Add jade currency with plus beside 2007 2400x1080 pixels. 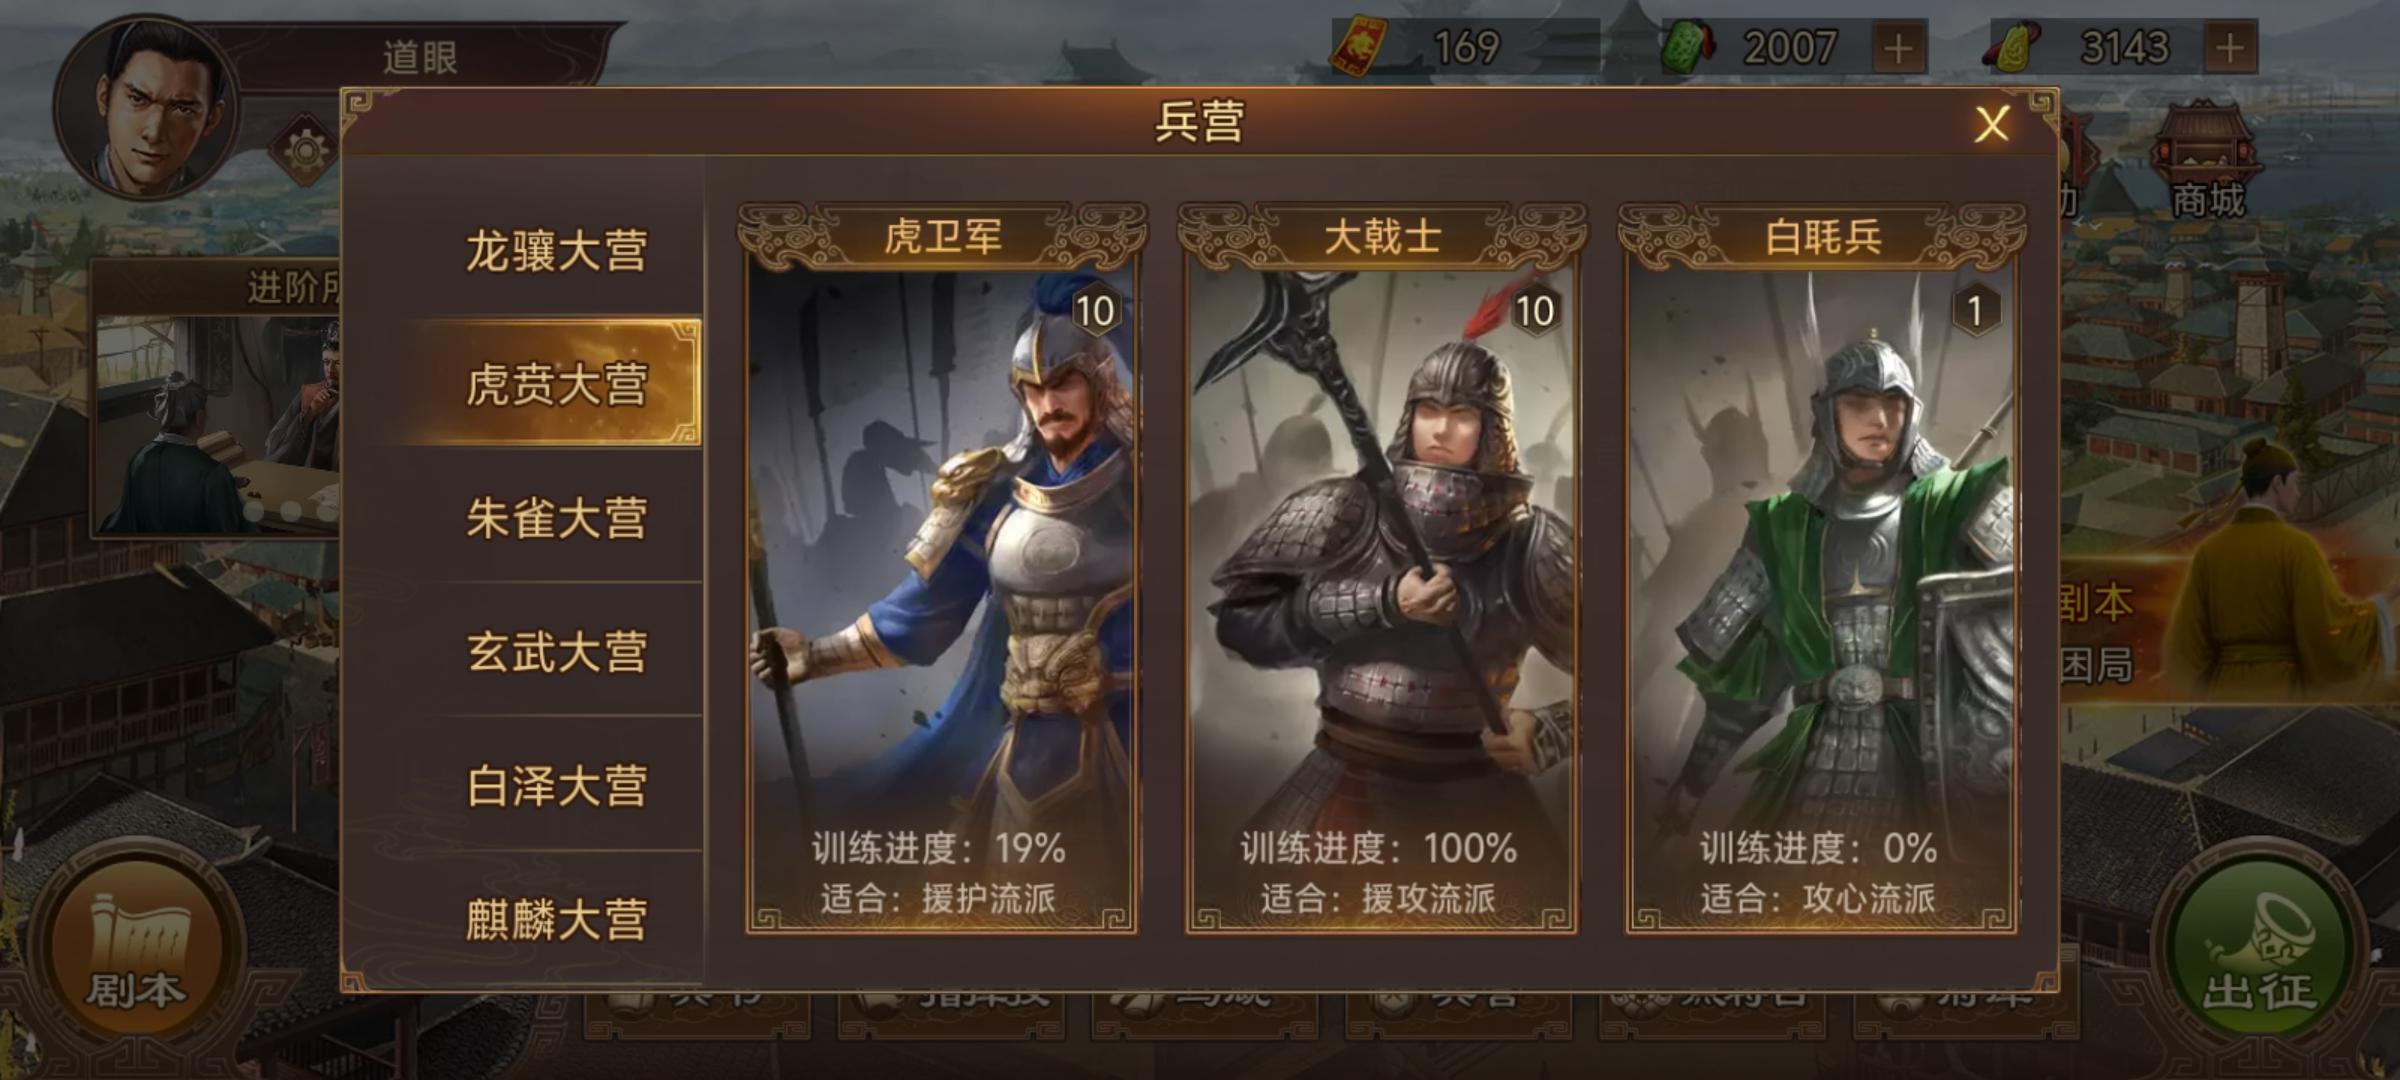pyautogui.click(x=1898, y=48)
